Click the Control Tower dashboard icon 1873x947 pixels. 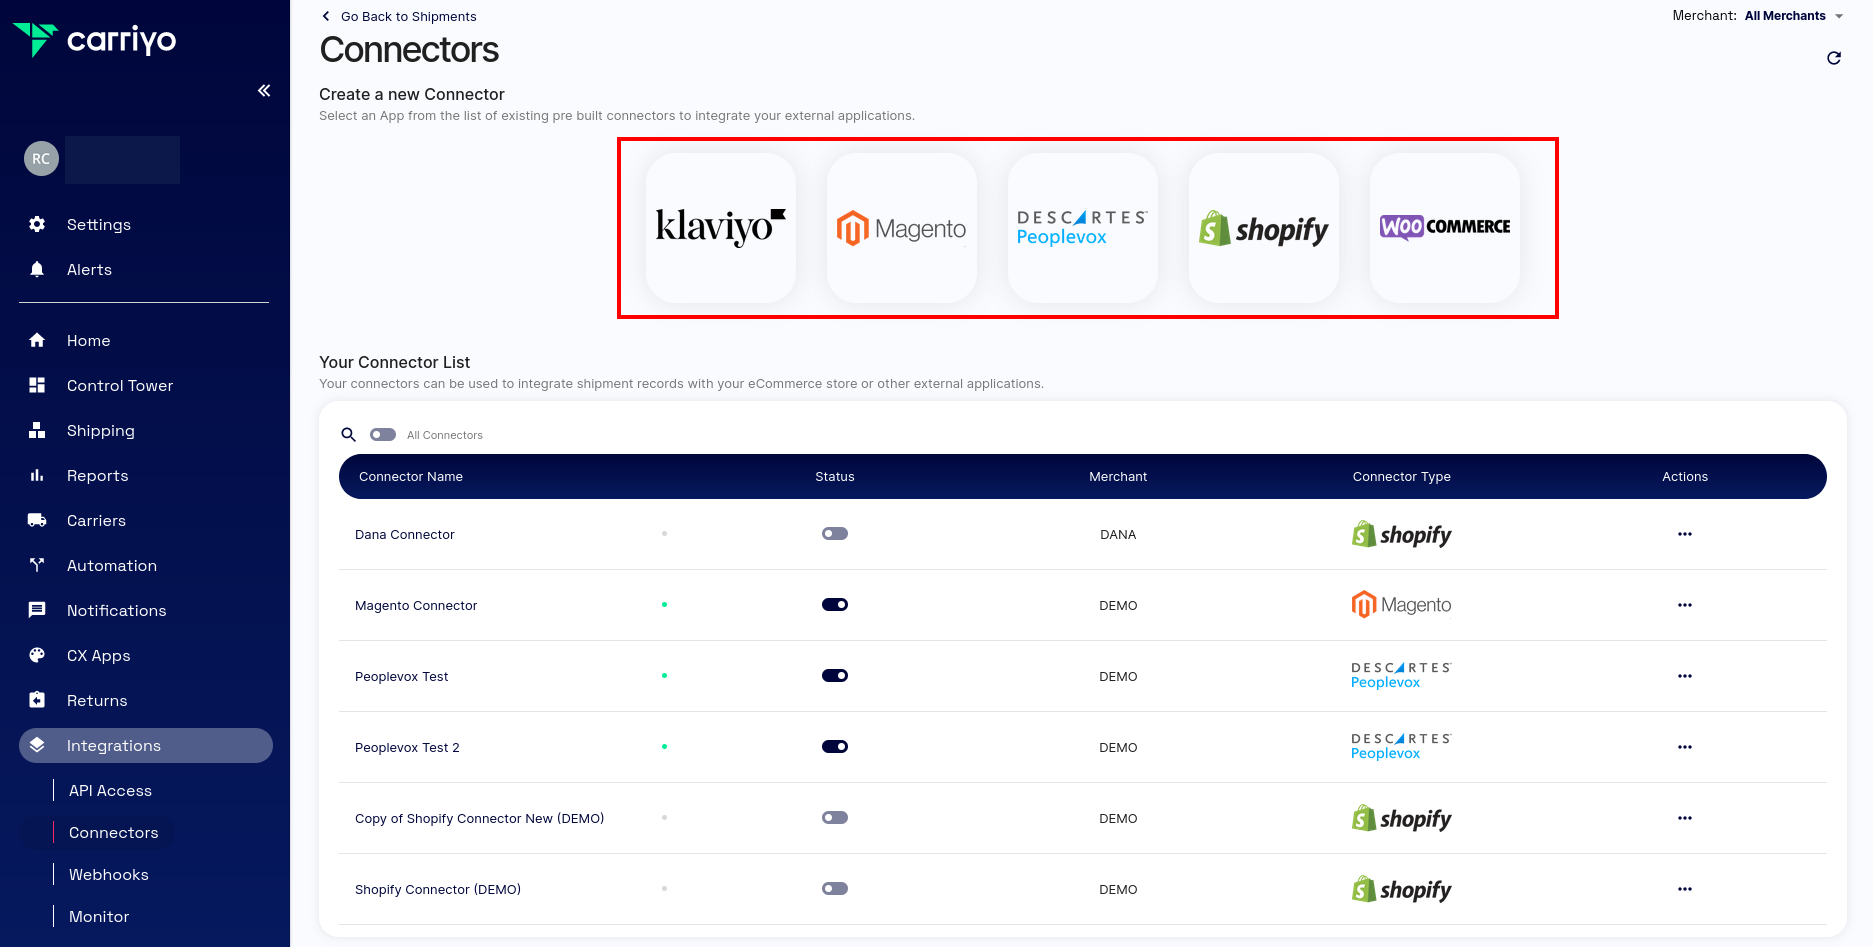pyautogui.click(x=37, y=385)
